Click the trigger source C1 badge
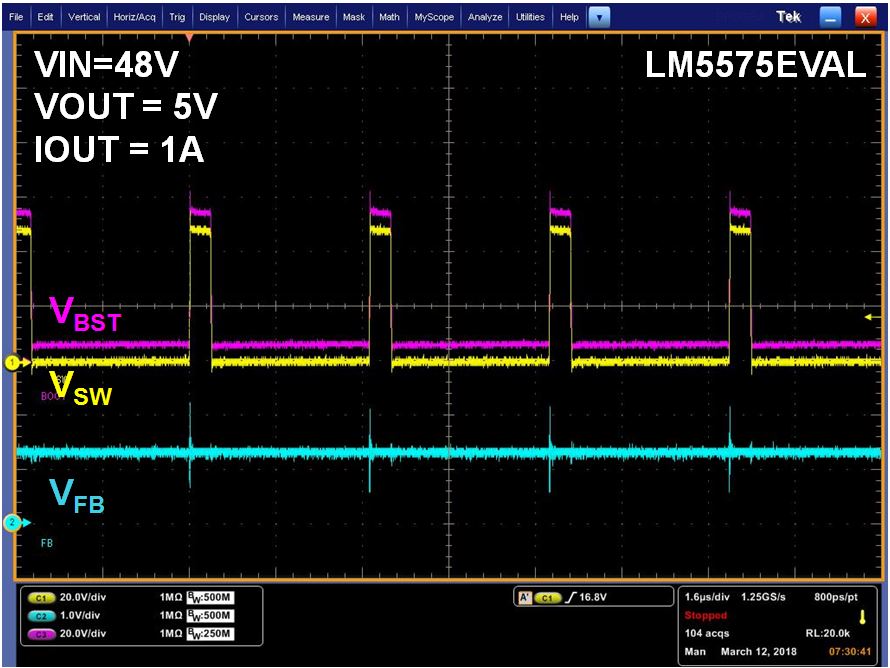 (x=547, y=598)
